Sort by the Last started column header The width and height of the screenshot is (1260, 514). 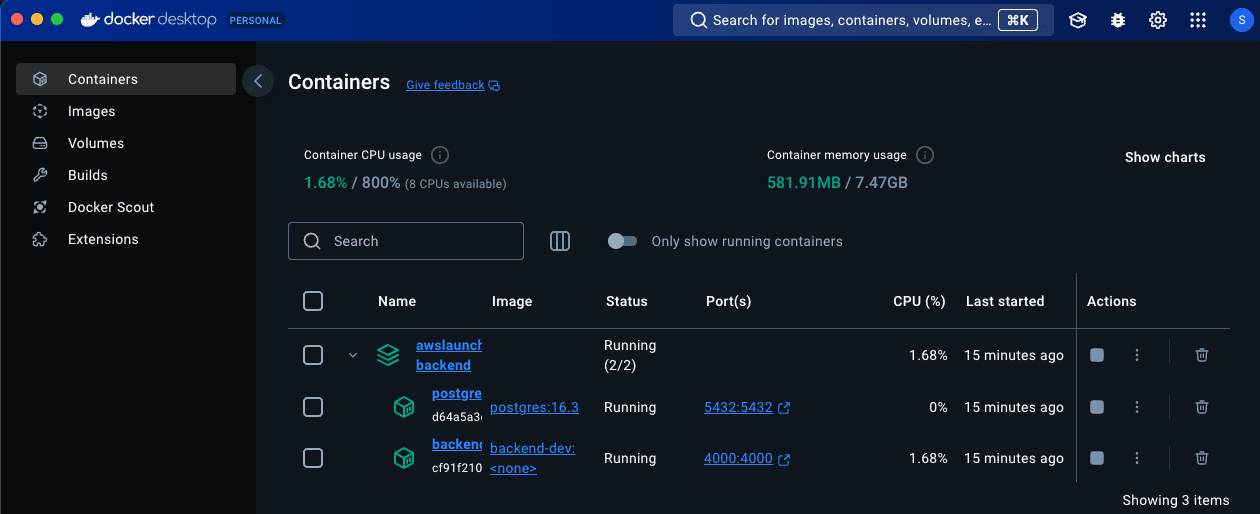click(x=1005, y=301)
